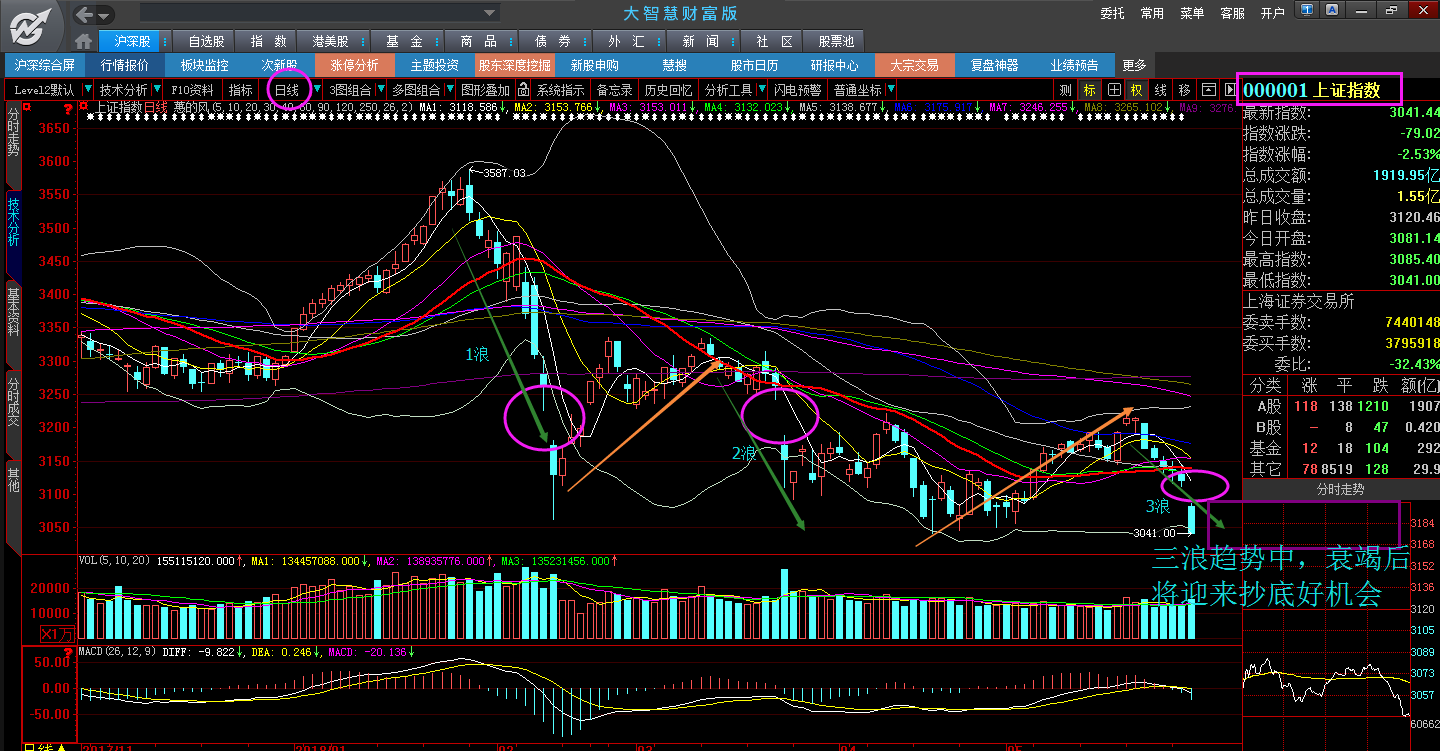Image resolution: width=1440 pixels, height=751 pixels.
Task: Open the 3图组合 dropdown arrow
Action: [x=380, y=90]
